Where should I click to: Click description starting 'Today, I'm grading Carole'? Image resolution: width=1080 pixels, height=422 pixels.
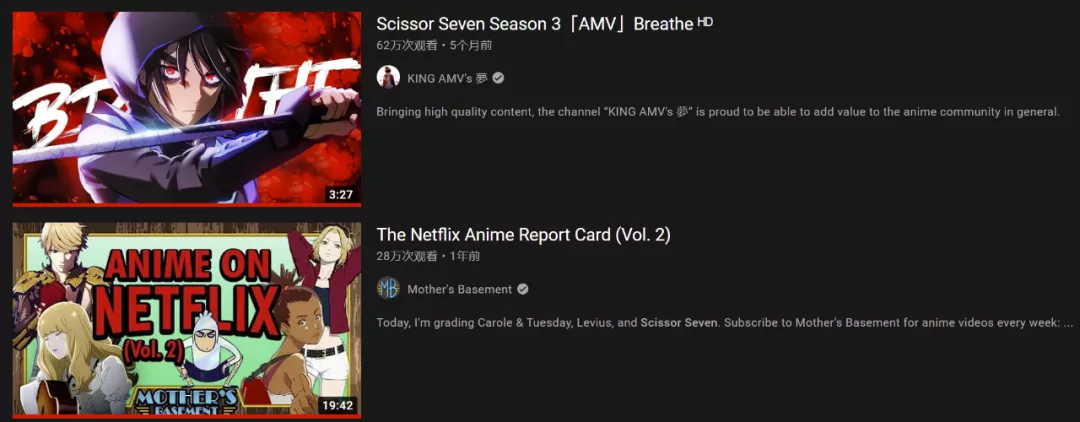tap(725, 323)
